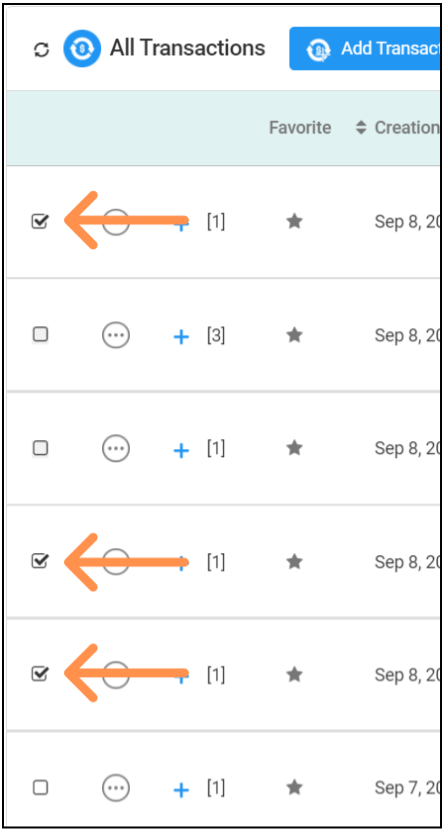Screen dimensions: 443x830
Task: Star the third row transaction as favorite
Action: pos(294,448)
